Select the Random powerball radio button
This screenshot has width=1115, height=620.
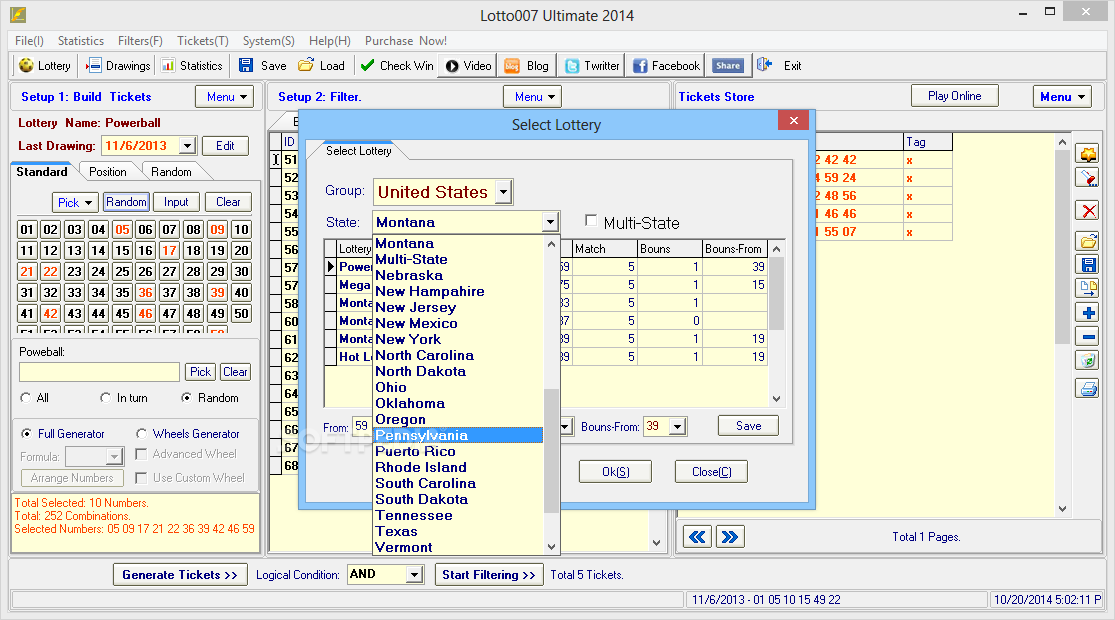(x=186, y=397)
